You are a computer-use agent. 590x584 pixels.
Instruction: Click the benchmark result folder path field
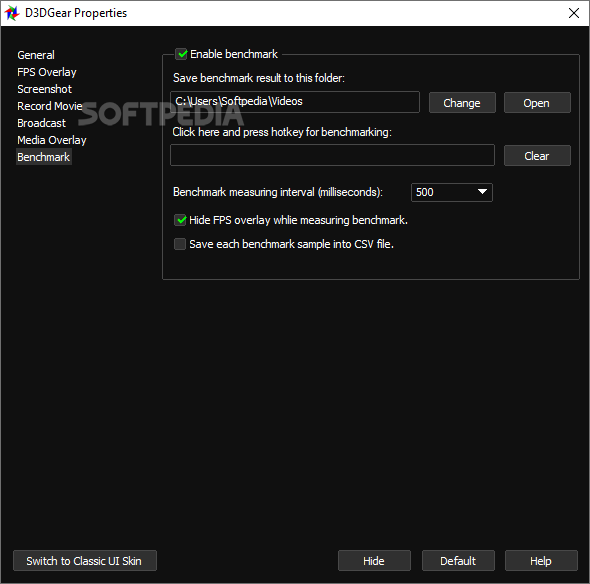295,102
